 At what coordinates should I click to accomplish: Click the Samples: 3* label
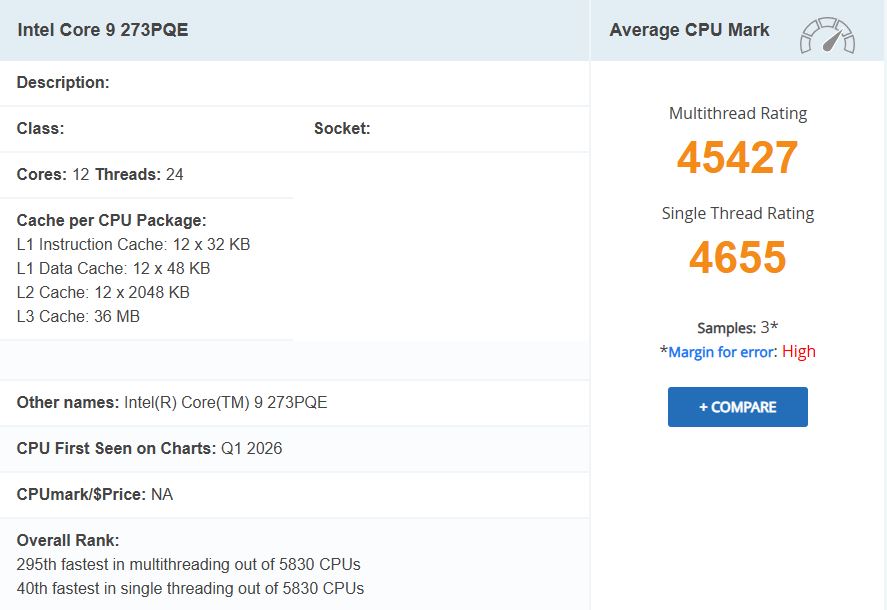[x=737, y=327]
